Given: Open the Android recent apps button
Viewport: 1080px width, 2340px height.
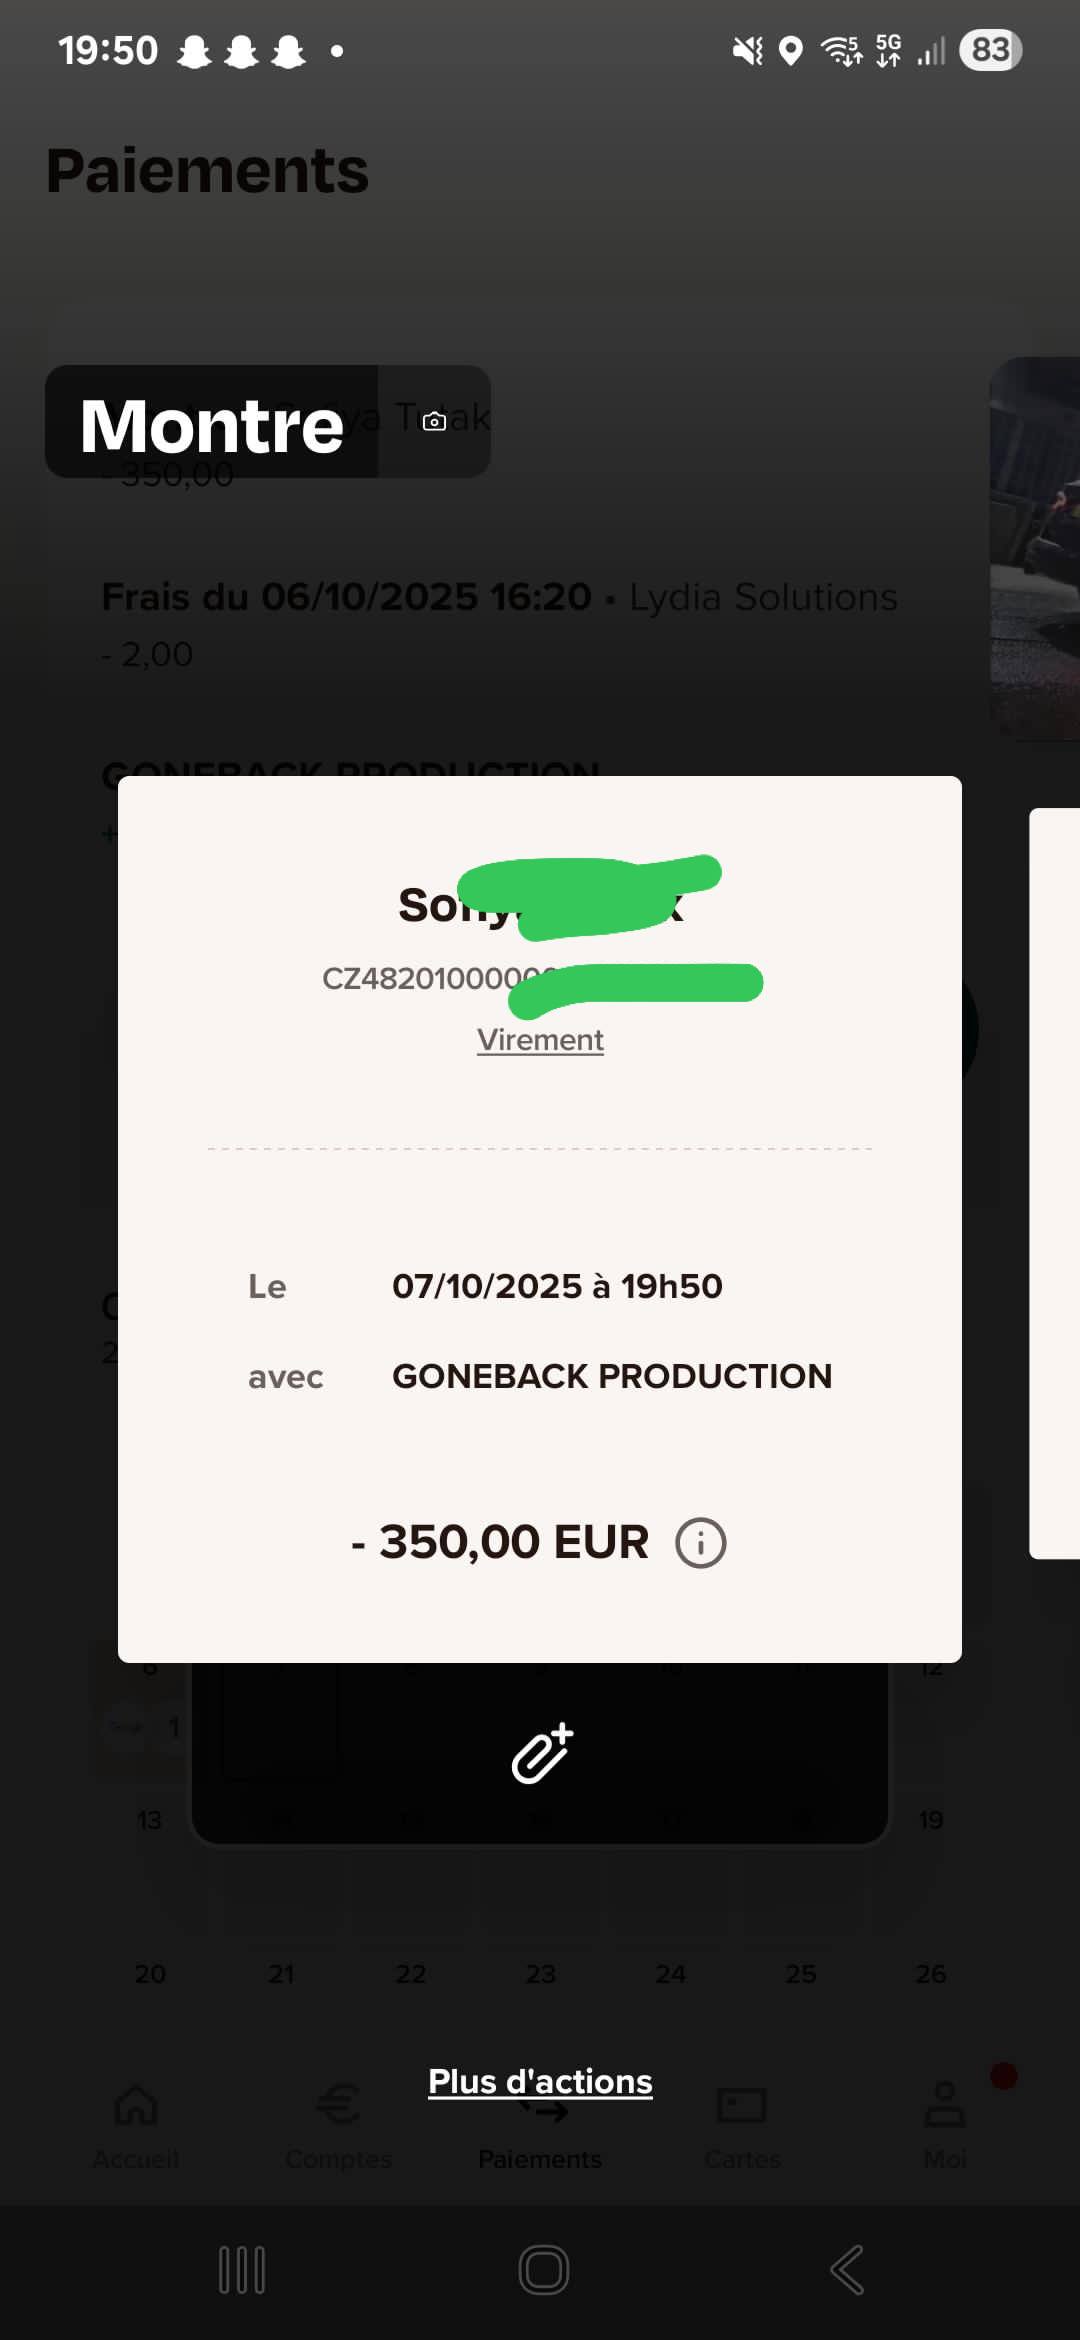Looking at the screenshot, I should 242,2270.
